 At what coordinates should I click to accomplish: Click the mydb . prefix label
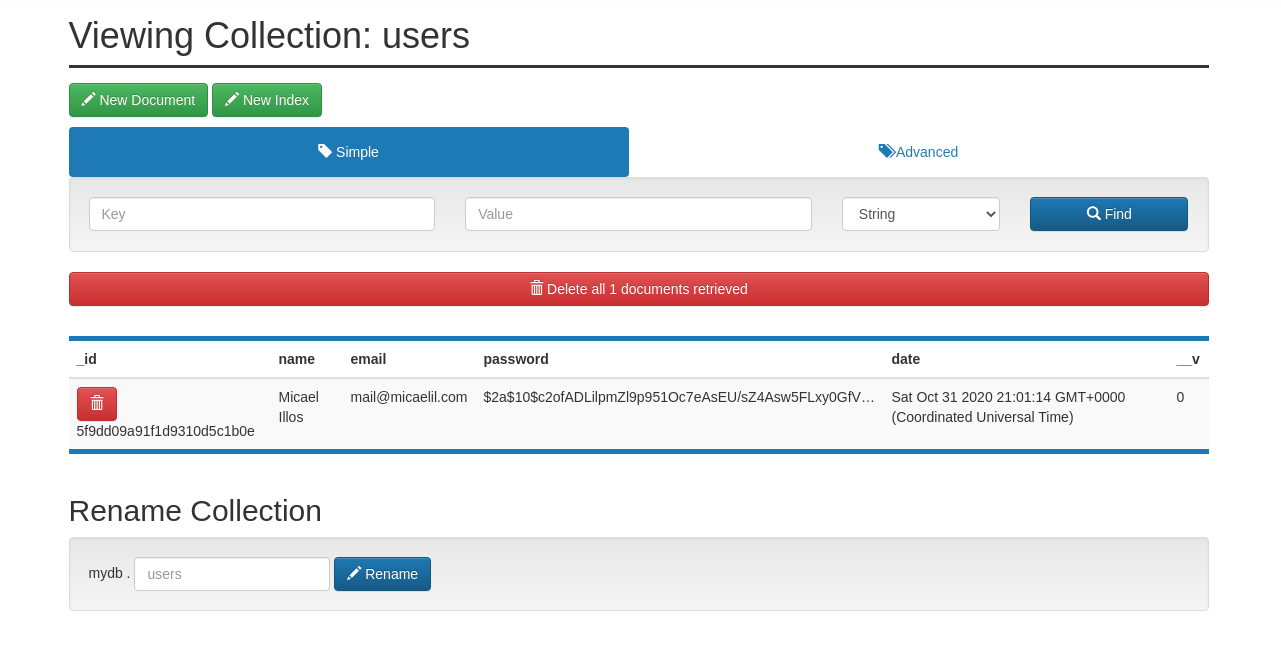tap(109, 573)
